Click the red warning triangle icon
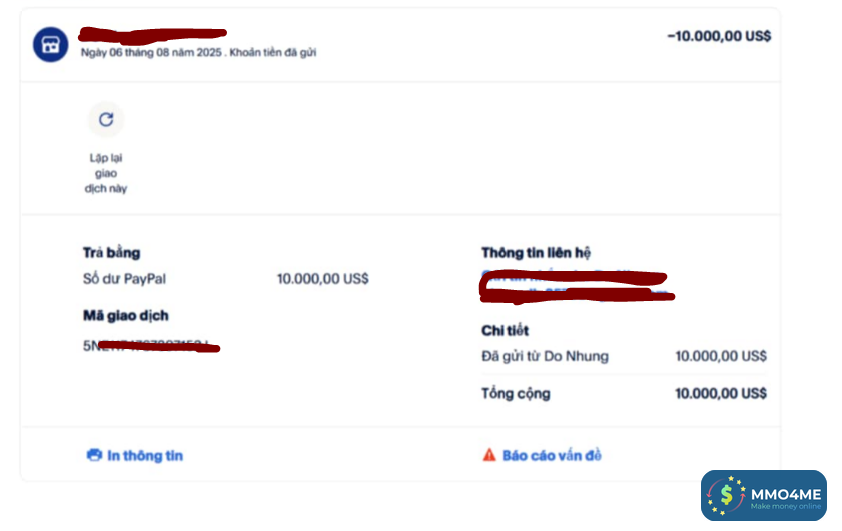The width and height of the screenshot is (842, 531). [x=489, y=456]
